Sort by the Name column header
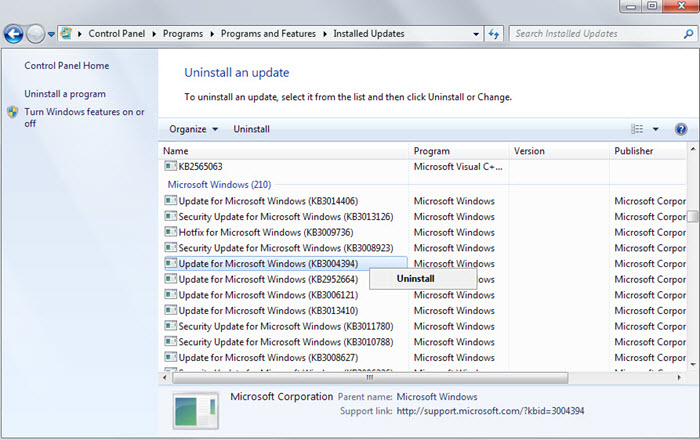Image resolution: width=700 pixels, height=440 pixels. tap(283, 151)
